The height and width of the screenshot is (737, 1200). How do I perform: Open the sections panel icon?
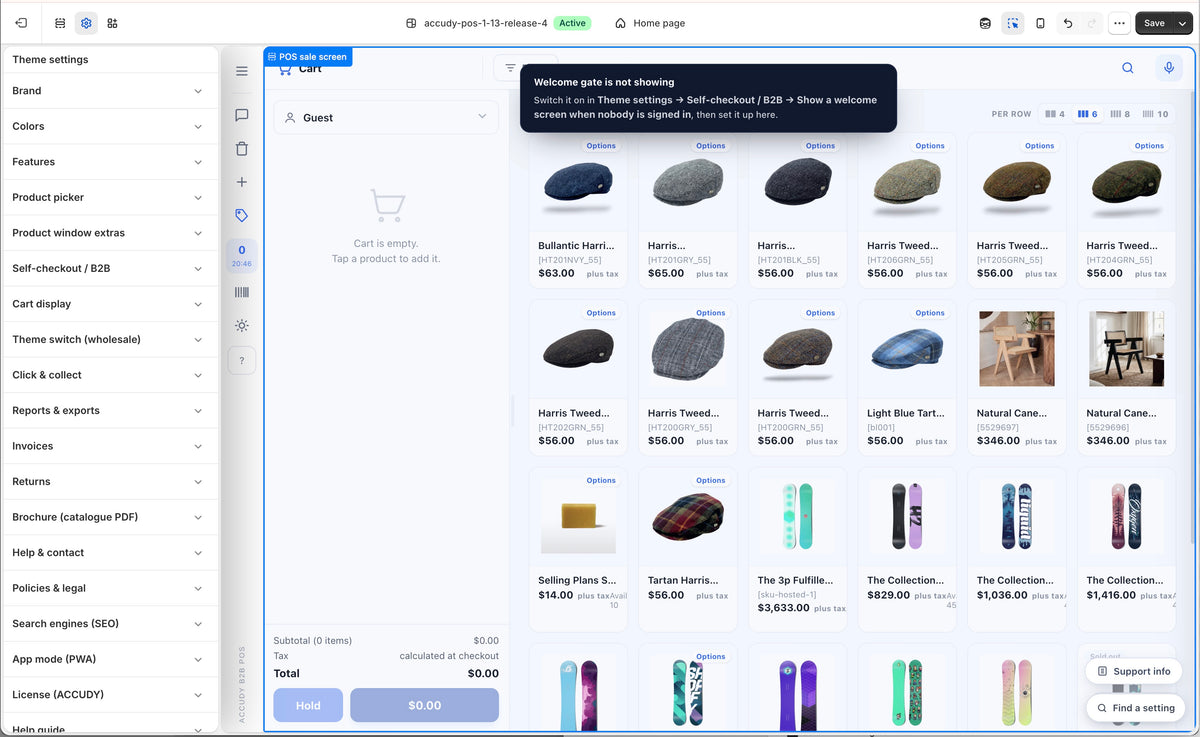tap(60, 23)
